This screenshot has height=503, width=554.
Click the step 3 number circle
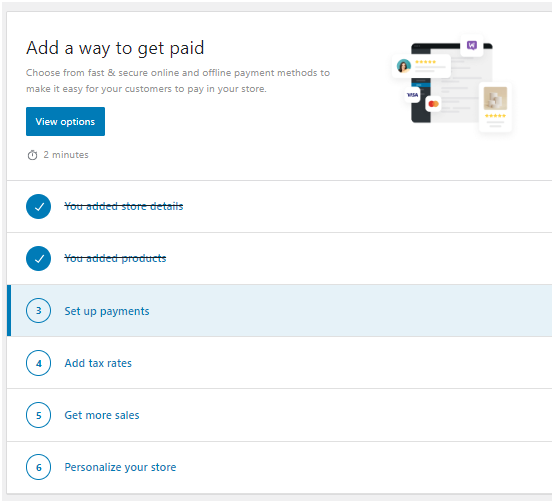39,310
